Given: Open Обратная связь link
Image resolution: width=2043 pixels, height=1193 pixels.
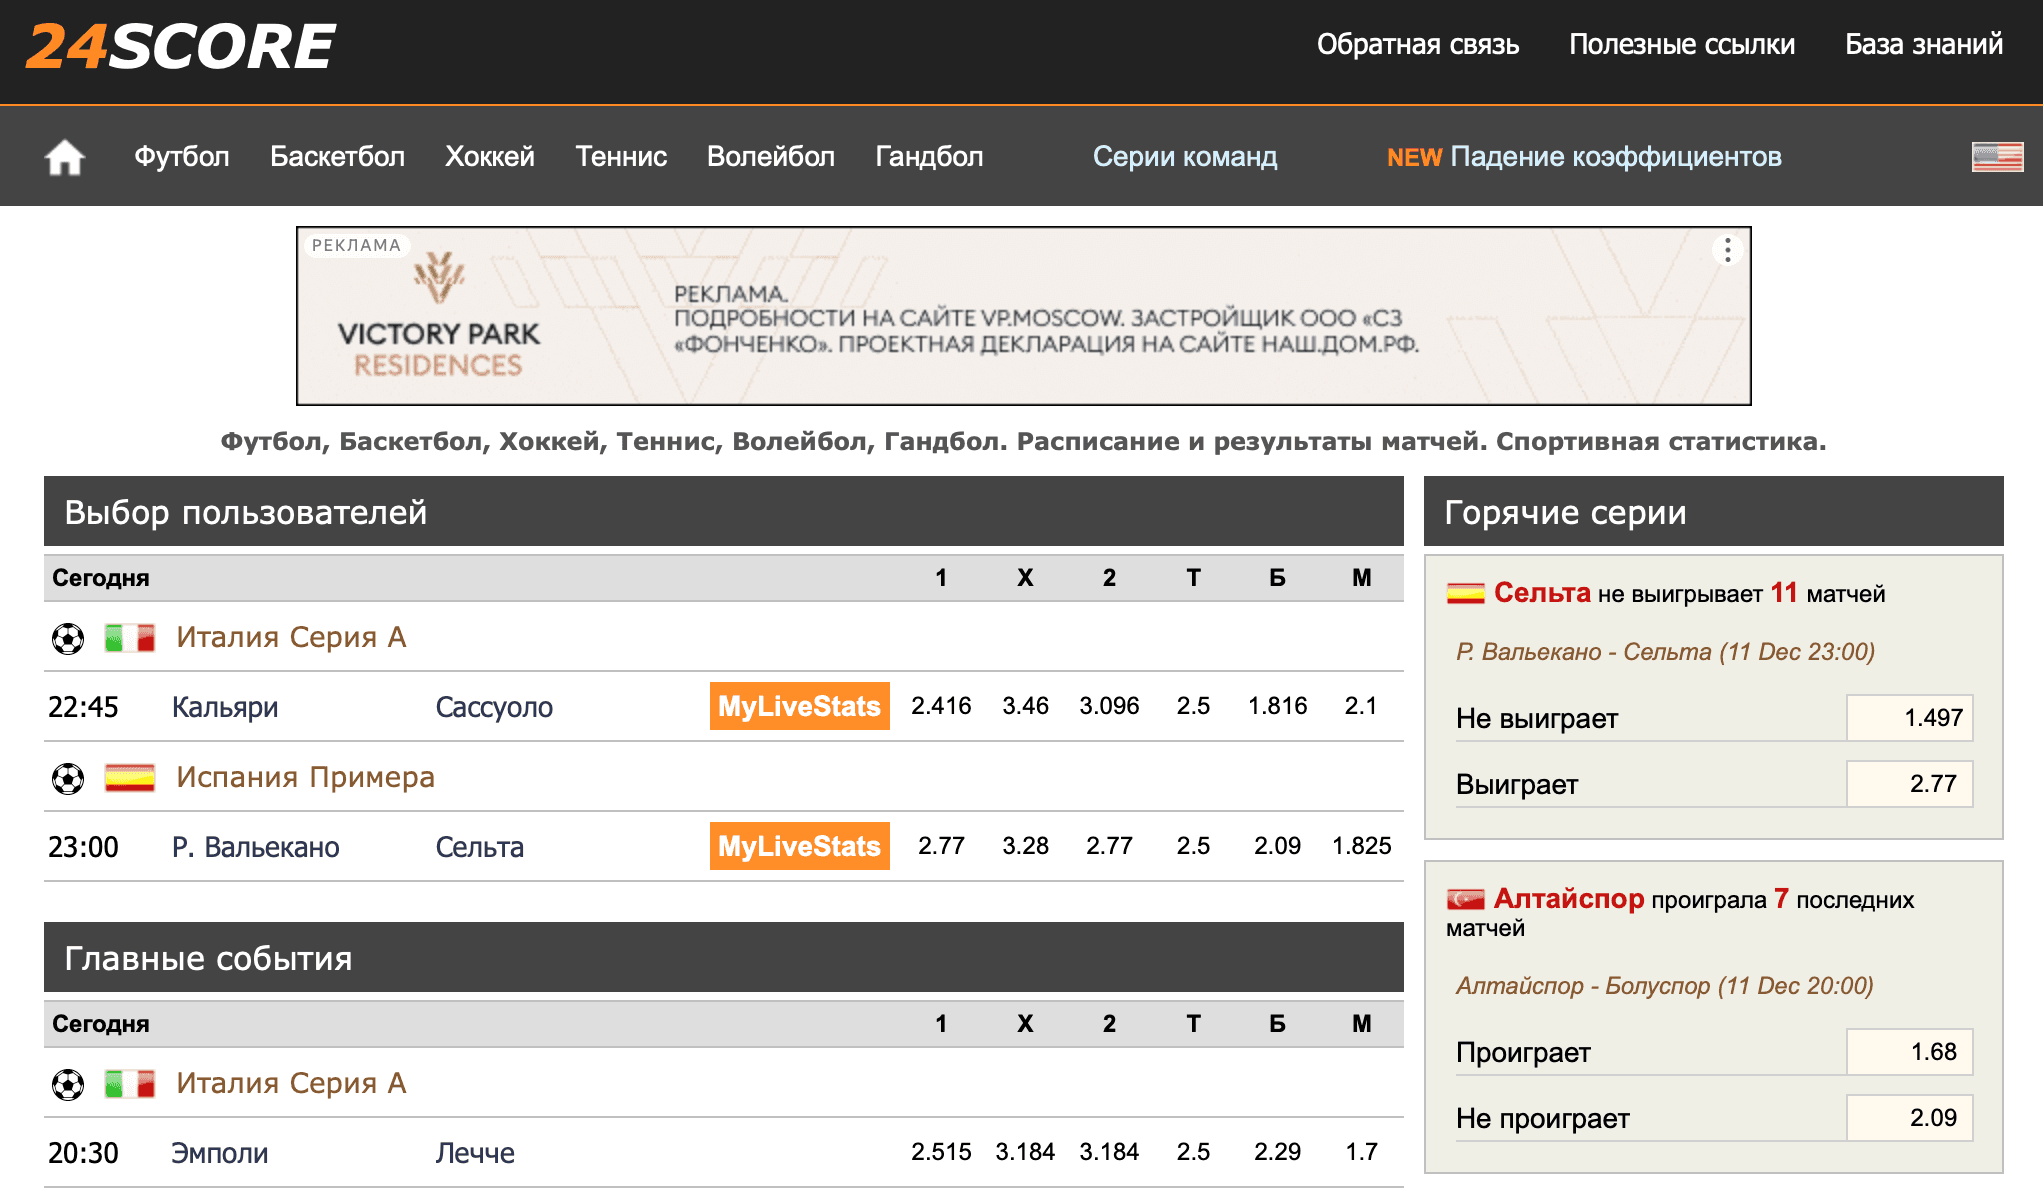Looking at the screenshot, I should pos(1417,45).
